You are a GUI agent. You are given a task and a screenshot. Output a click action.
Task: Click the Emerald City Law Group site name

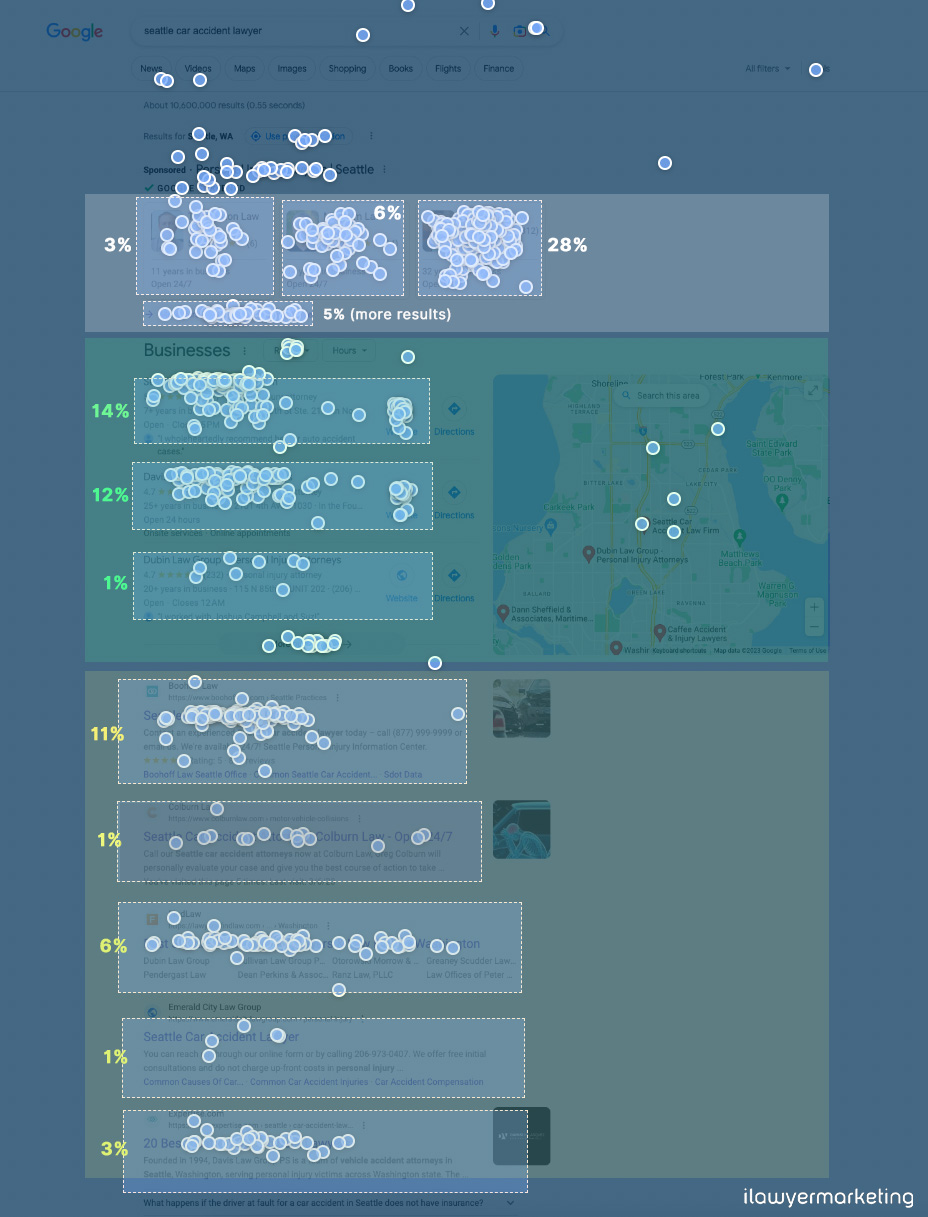[x=215, y=1007]
